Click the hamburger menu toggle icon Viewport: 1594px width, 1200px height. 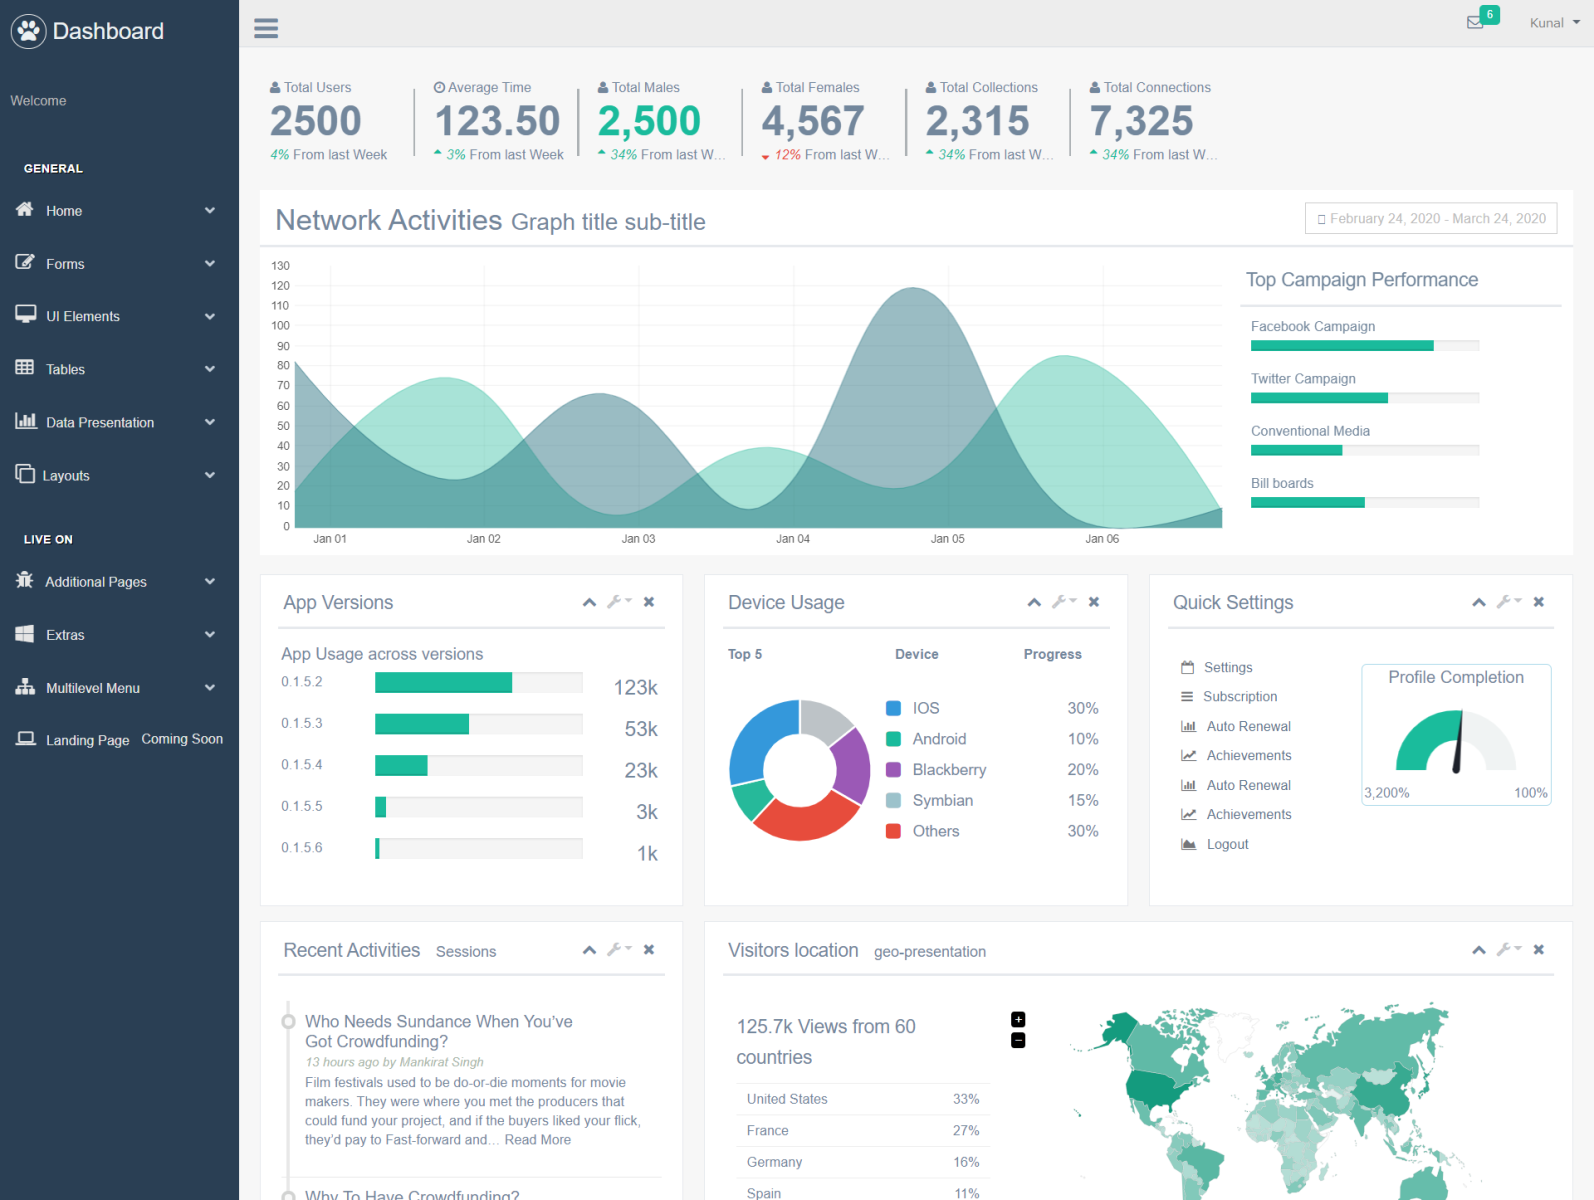[x=266, y=28]
